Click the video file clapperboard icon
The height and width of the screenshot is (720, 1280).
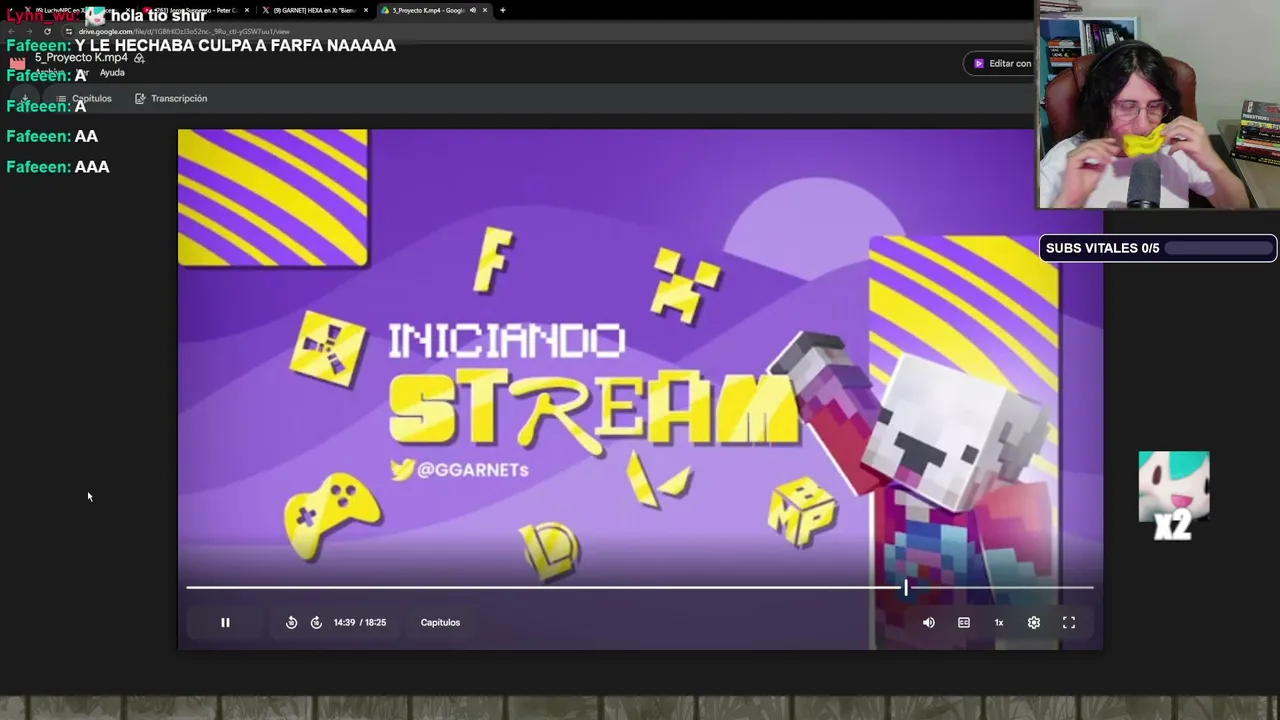tap(17, 62)
